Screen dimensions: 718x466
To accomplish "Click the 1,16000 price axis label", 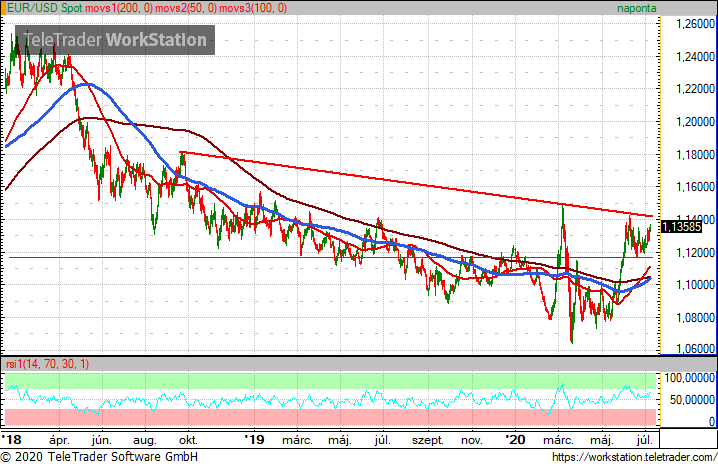I will coord(695,187).
